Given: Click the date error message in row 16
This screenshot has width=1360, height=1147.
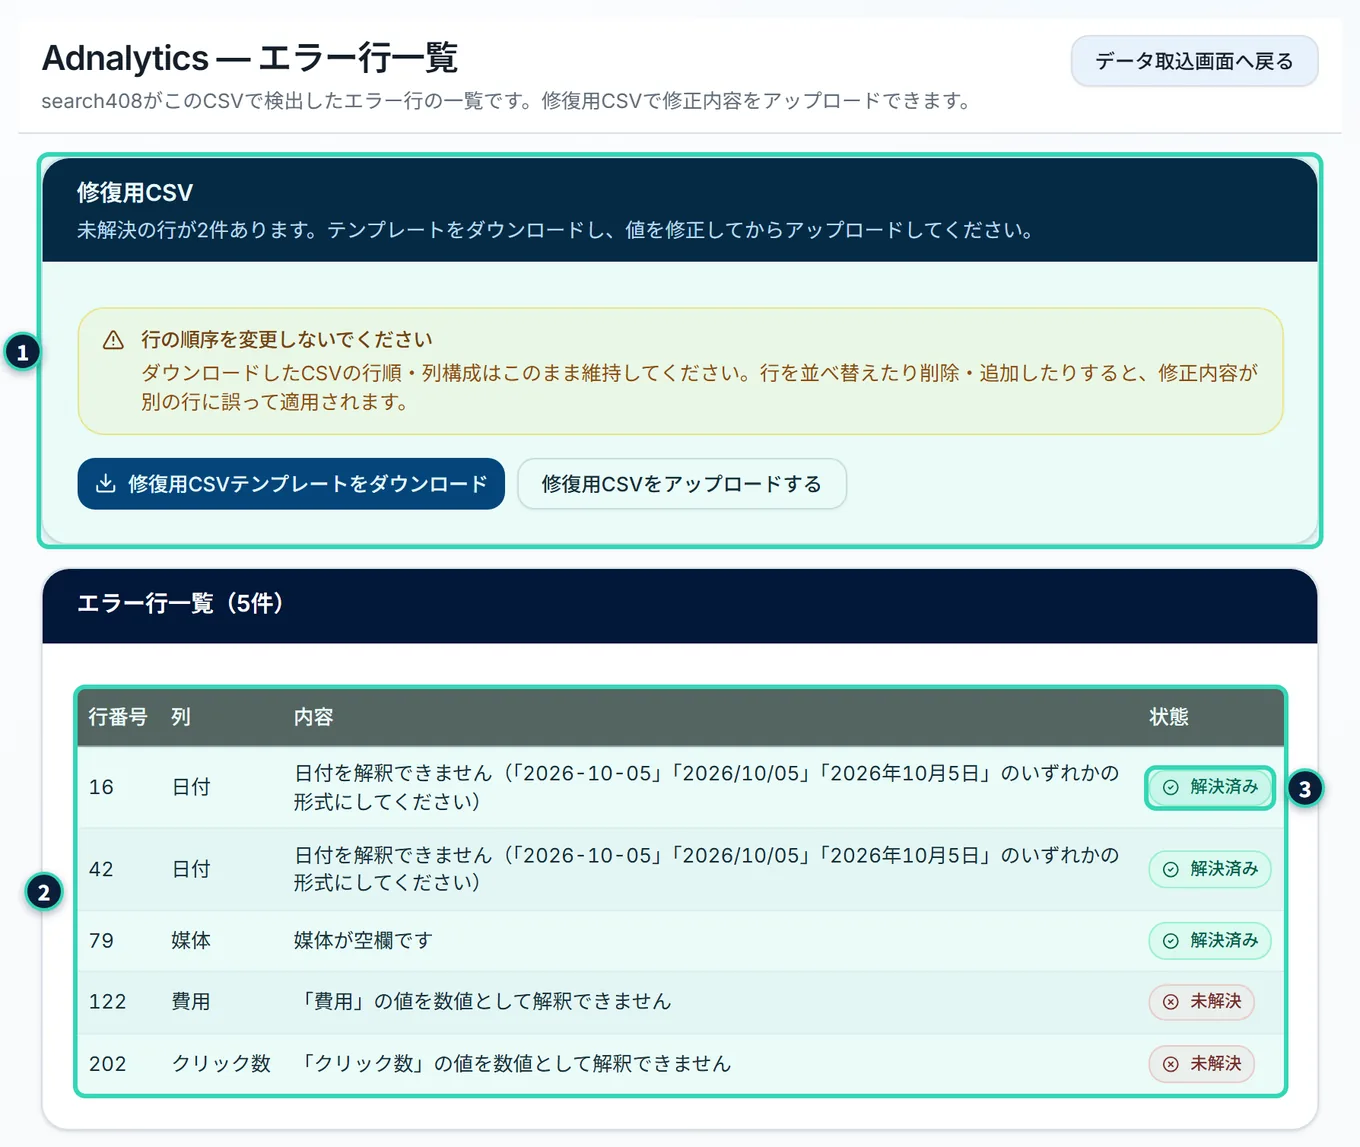Looking at the screenshot, I should tap(707, 787).
